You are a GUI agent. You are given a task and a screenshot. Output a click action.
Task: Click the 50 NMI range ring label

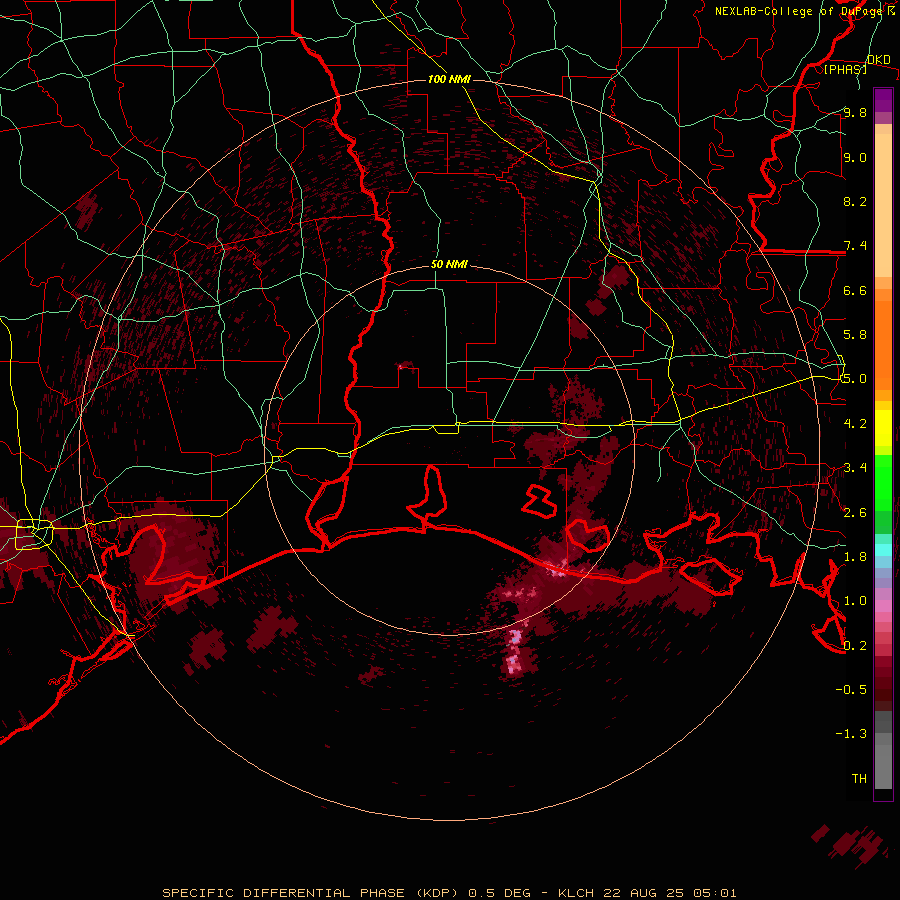(449, 264)
